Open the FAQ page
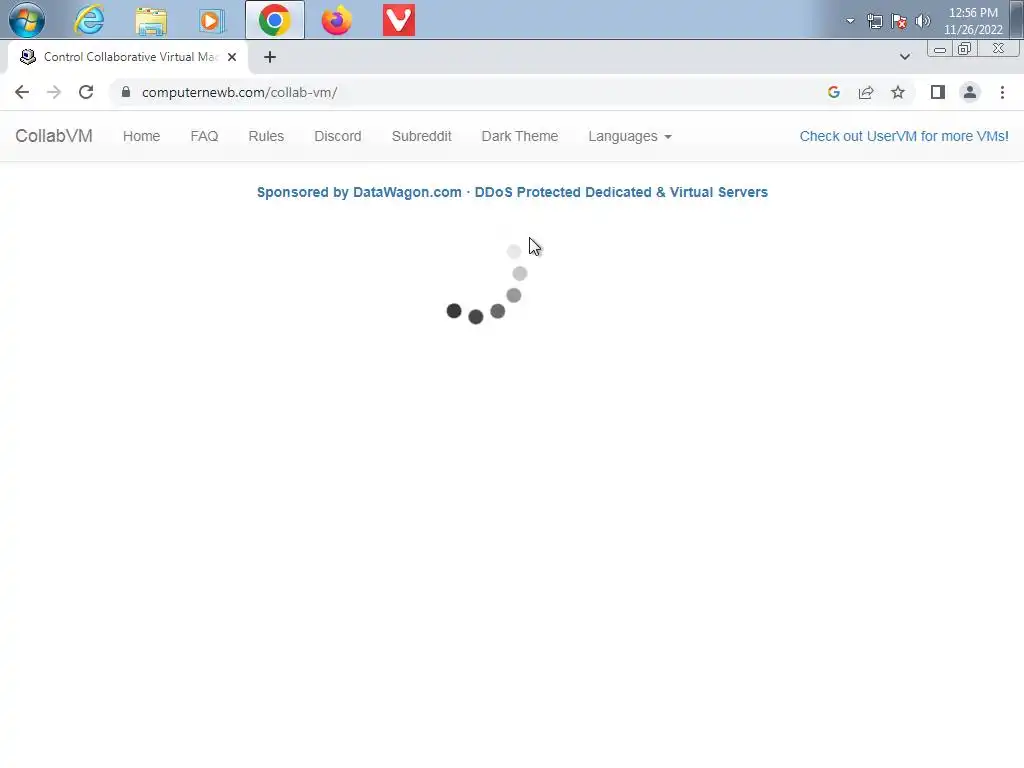Screen dimensions: 1024x768 pyautogui.click(x=204, y=136)
